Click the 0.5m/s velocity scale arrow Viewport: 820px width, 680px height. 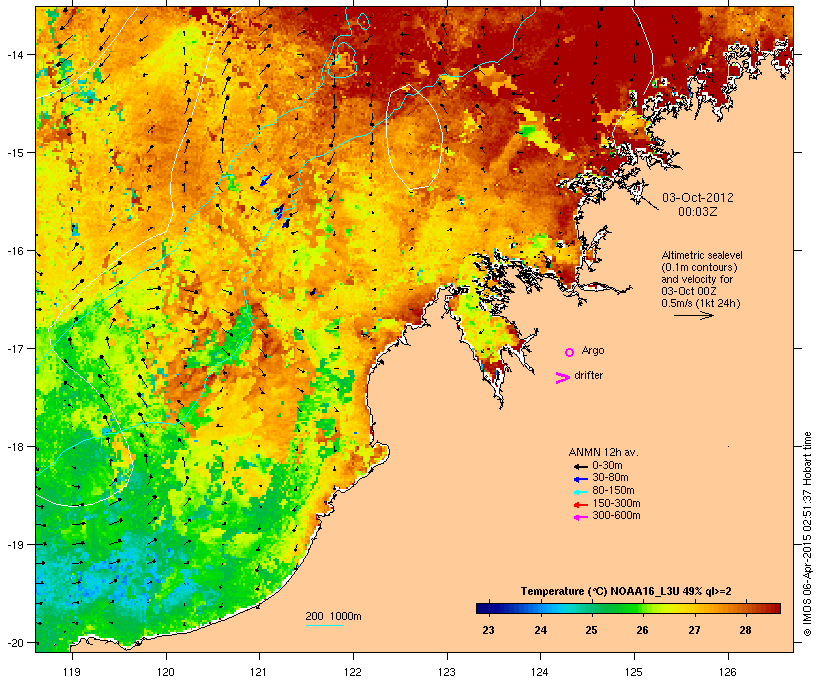pos(693,315)
